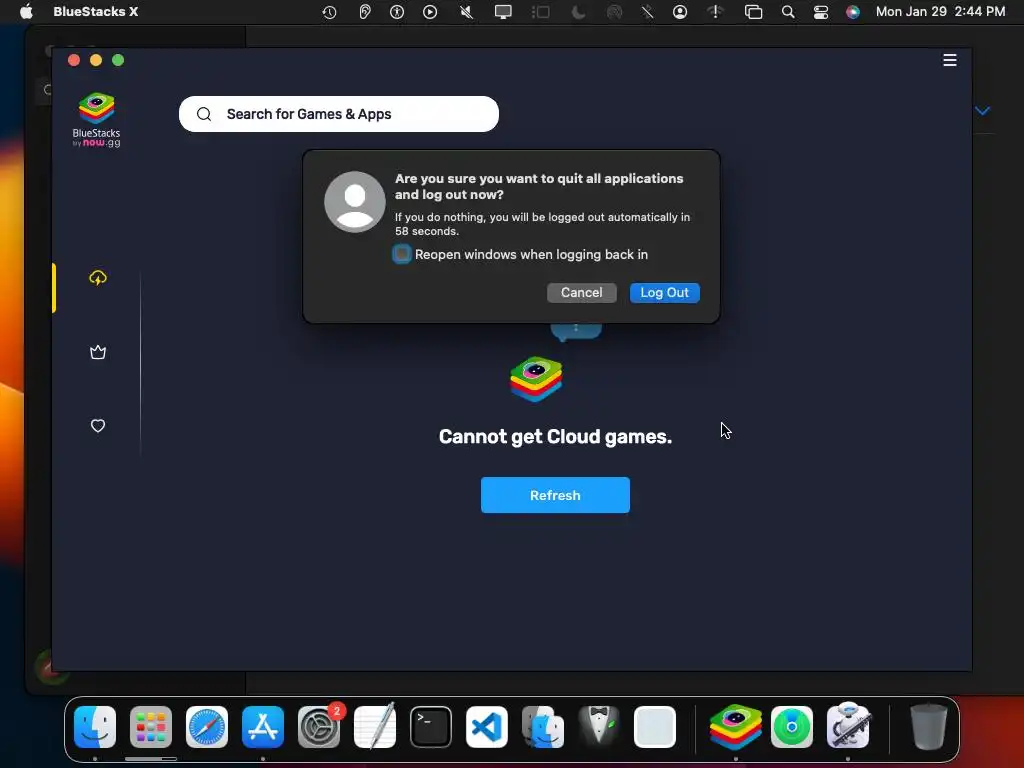Open Automator from the Dock
1024x768 pixels.
coord(848,726)
